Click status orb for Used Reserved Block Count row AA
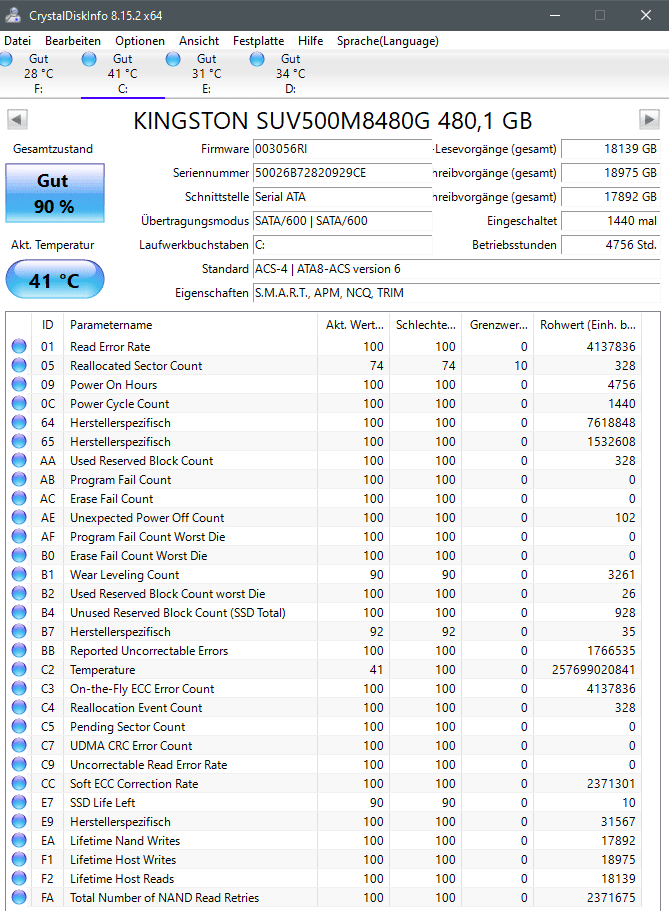This screenshot has height=911, width=669. pos(19,460)
